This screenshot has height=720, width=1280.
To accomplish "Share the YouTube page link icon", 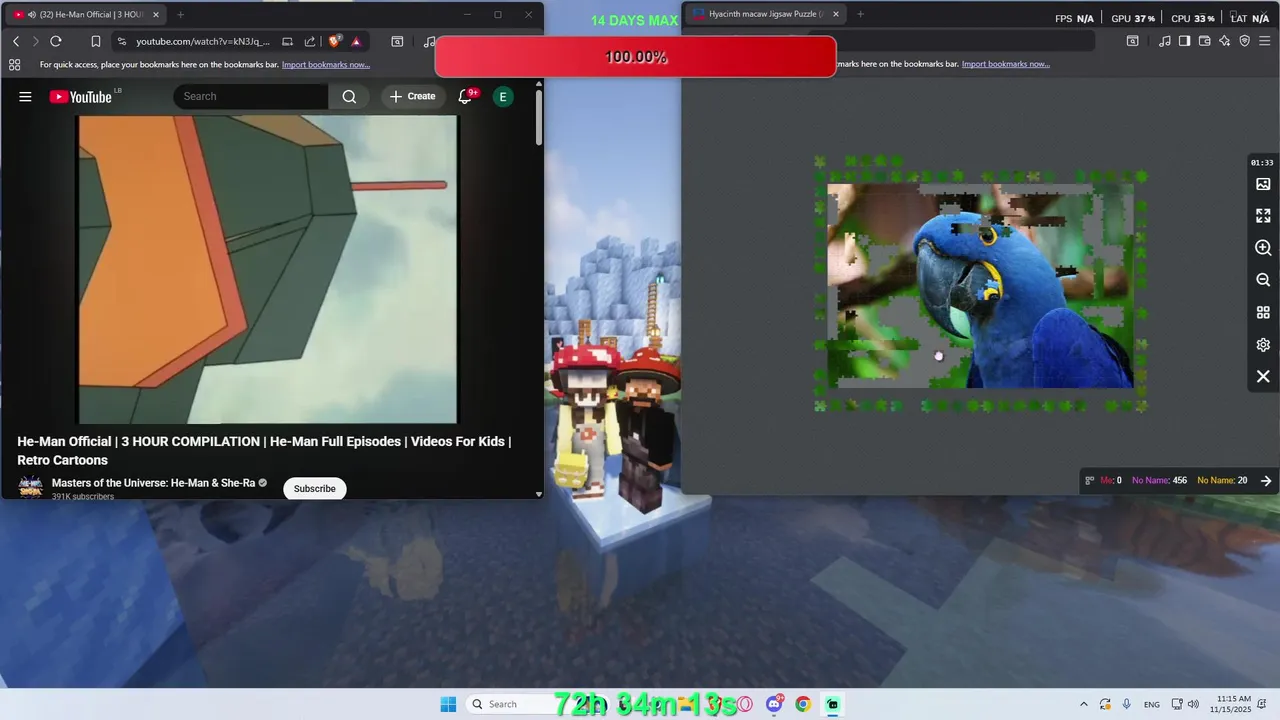I will [309, 41].
